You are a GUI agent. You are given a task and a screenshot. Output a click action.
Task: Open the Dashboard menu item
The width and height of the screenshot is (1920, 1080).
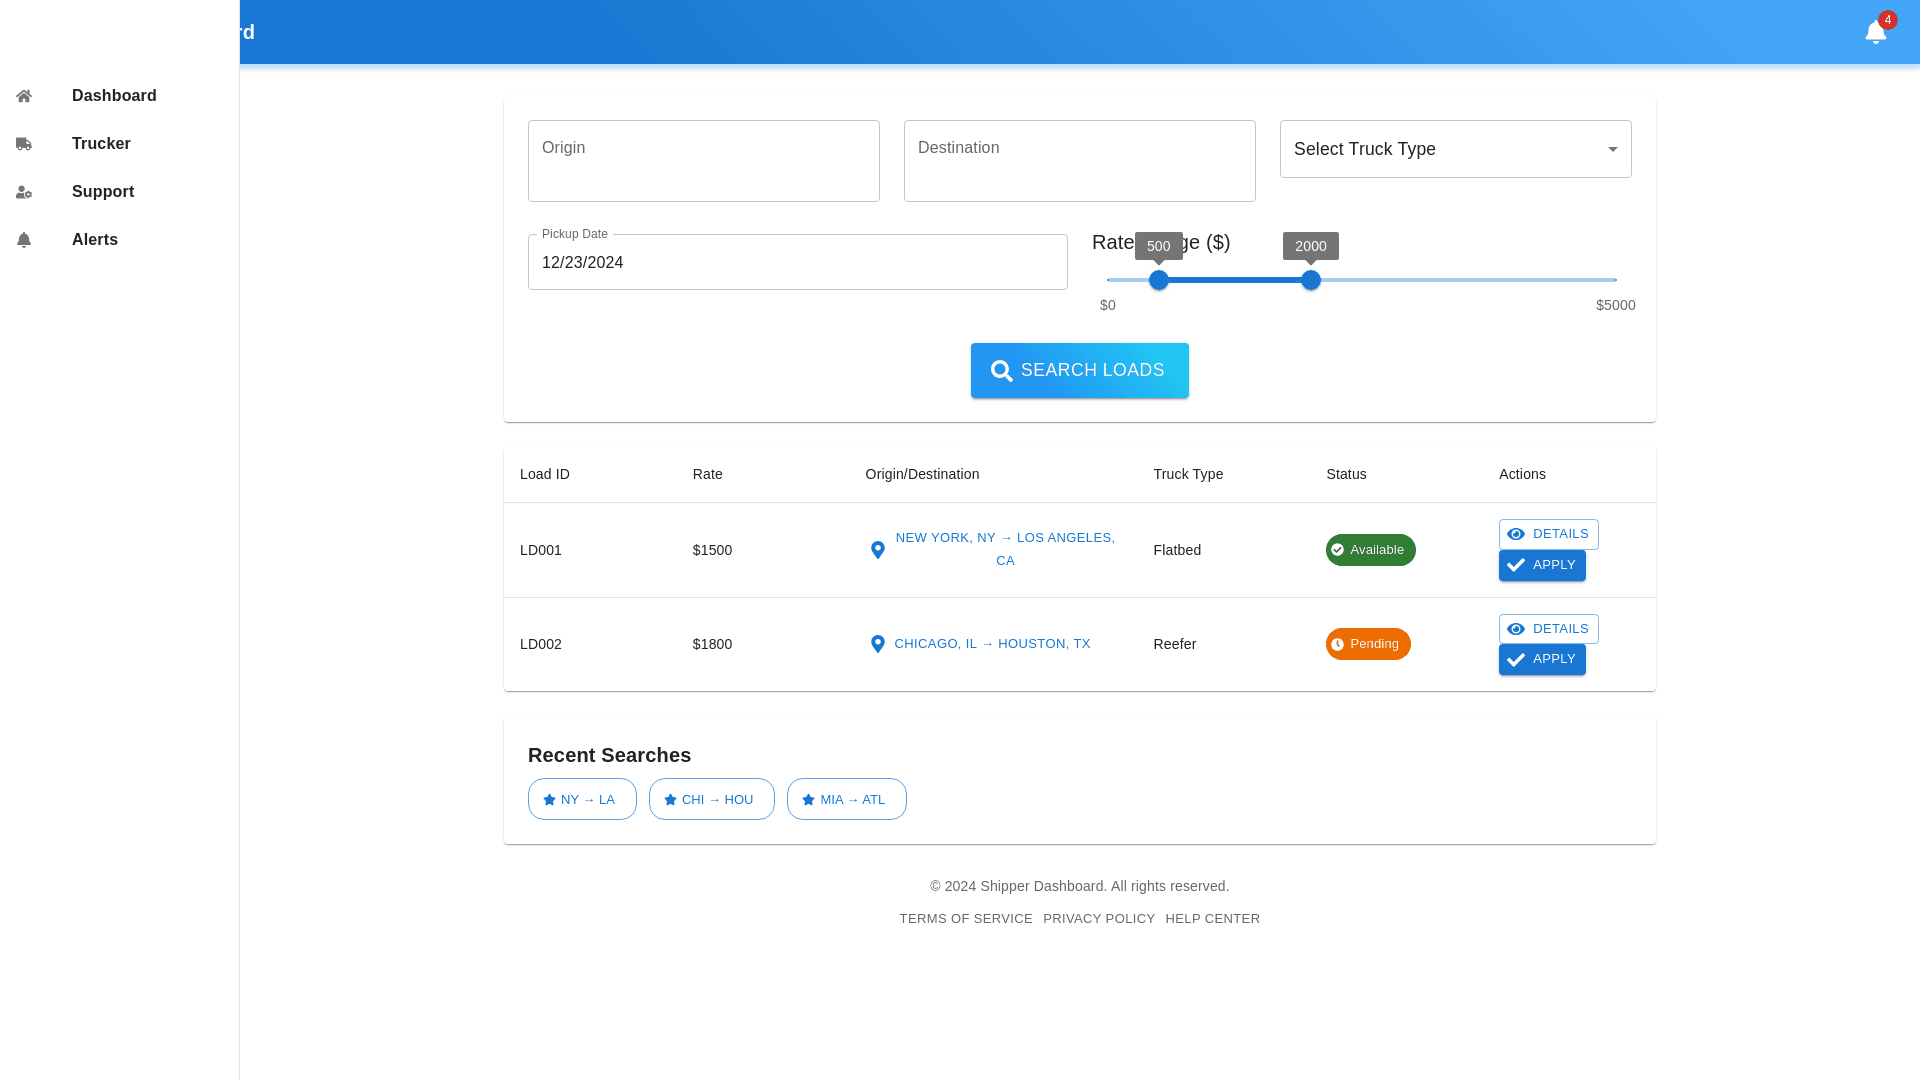pos(114,96)
